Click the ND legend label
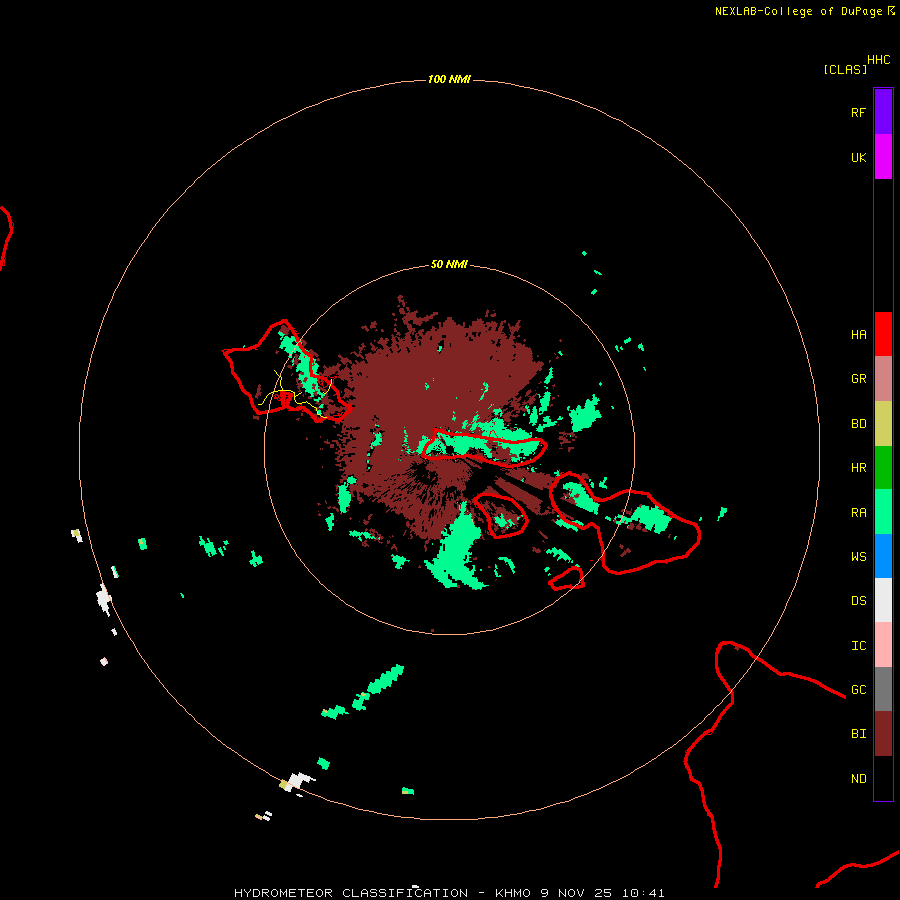This screenshot has width=900, height=900. tap(858, 779)
